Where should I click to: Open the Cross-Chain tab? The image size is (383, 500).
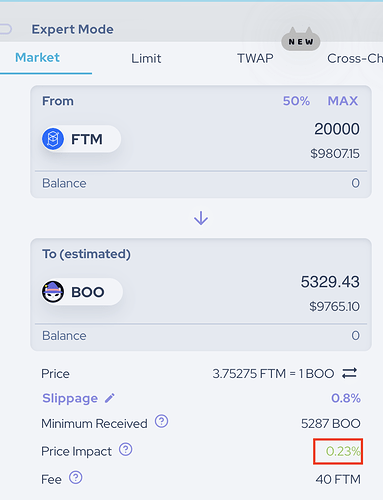[355, 58]
